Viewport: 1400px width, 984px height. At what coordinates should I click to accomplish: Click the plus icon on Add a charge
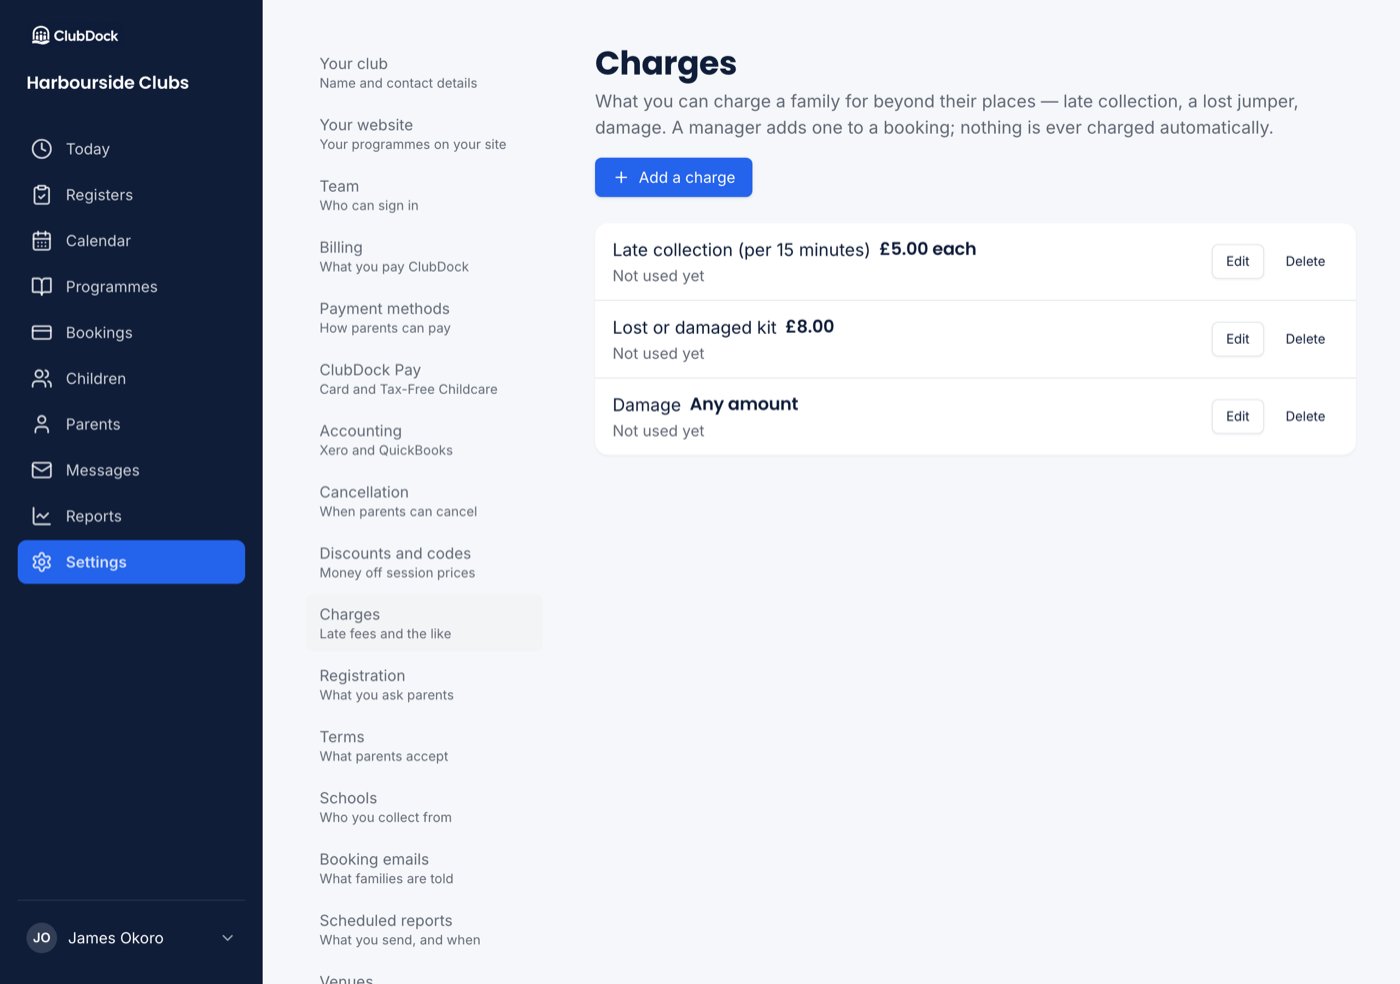pyautogui.click(x=621, y=177)
